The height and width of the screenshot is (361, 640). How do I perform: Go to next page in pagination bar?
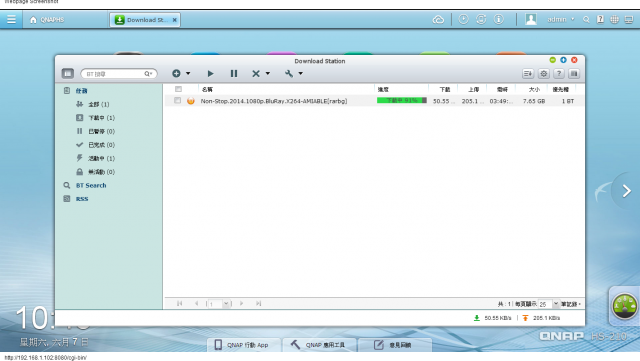242,303
